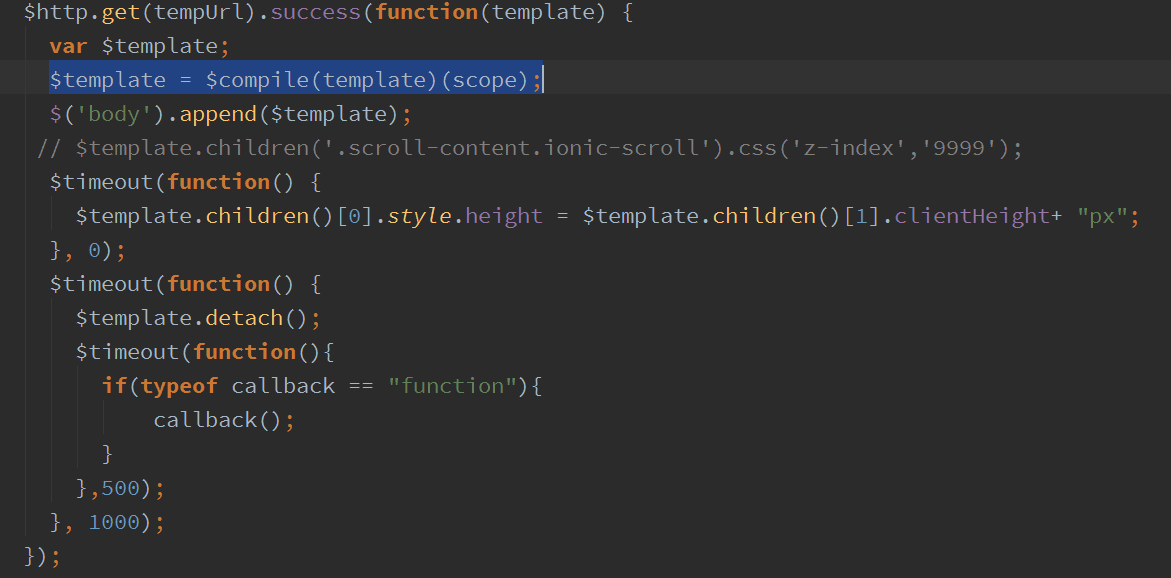The image size is (1171, 578).
Task: Click the typeof keyword
Action: point(179,386)
